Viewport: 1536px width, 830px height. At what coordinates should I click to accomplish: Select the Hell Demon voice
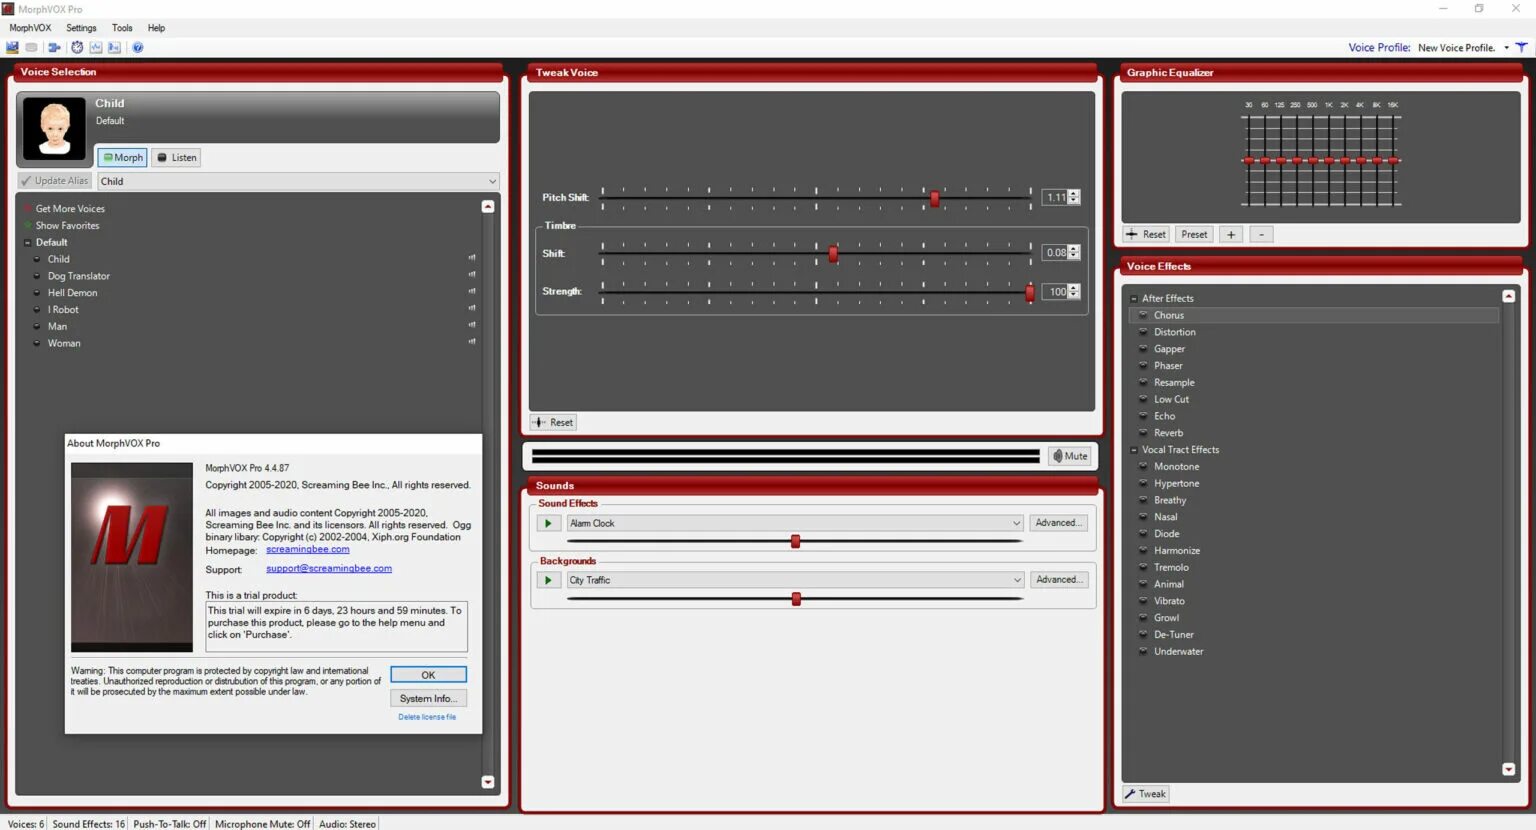coord(72,293)
